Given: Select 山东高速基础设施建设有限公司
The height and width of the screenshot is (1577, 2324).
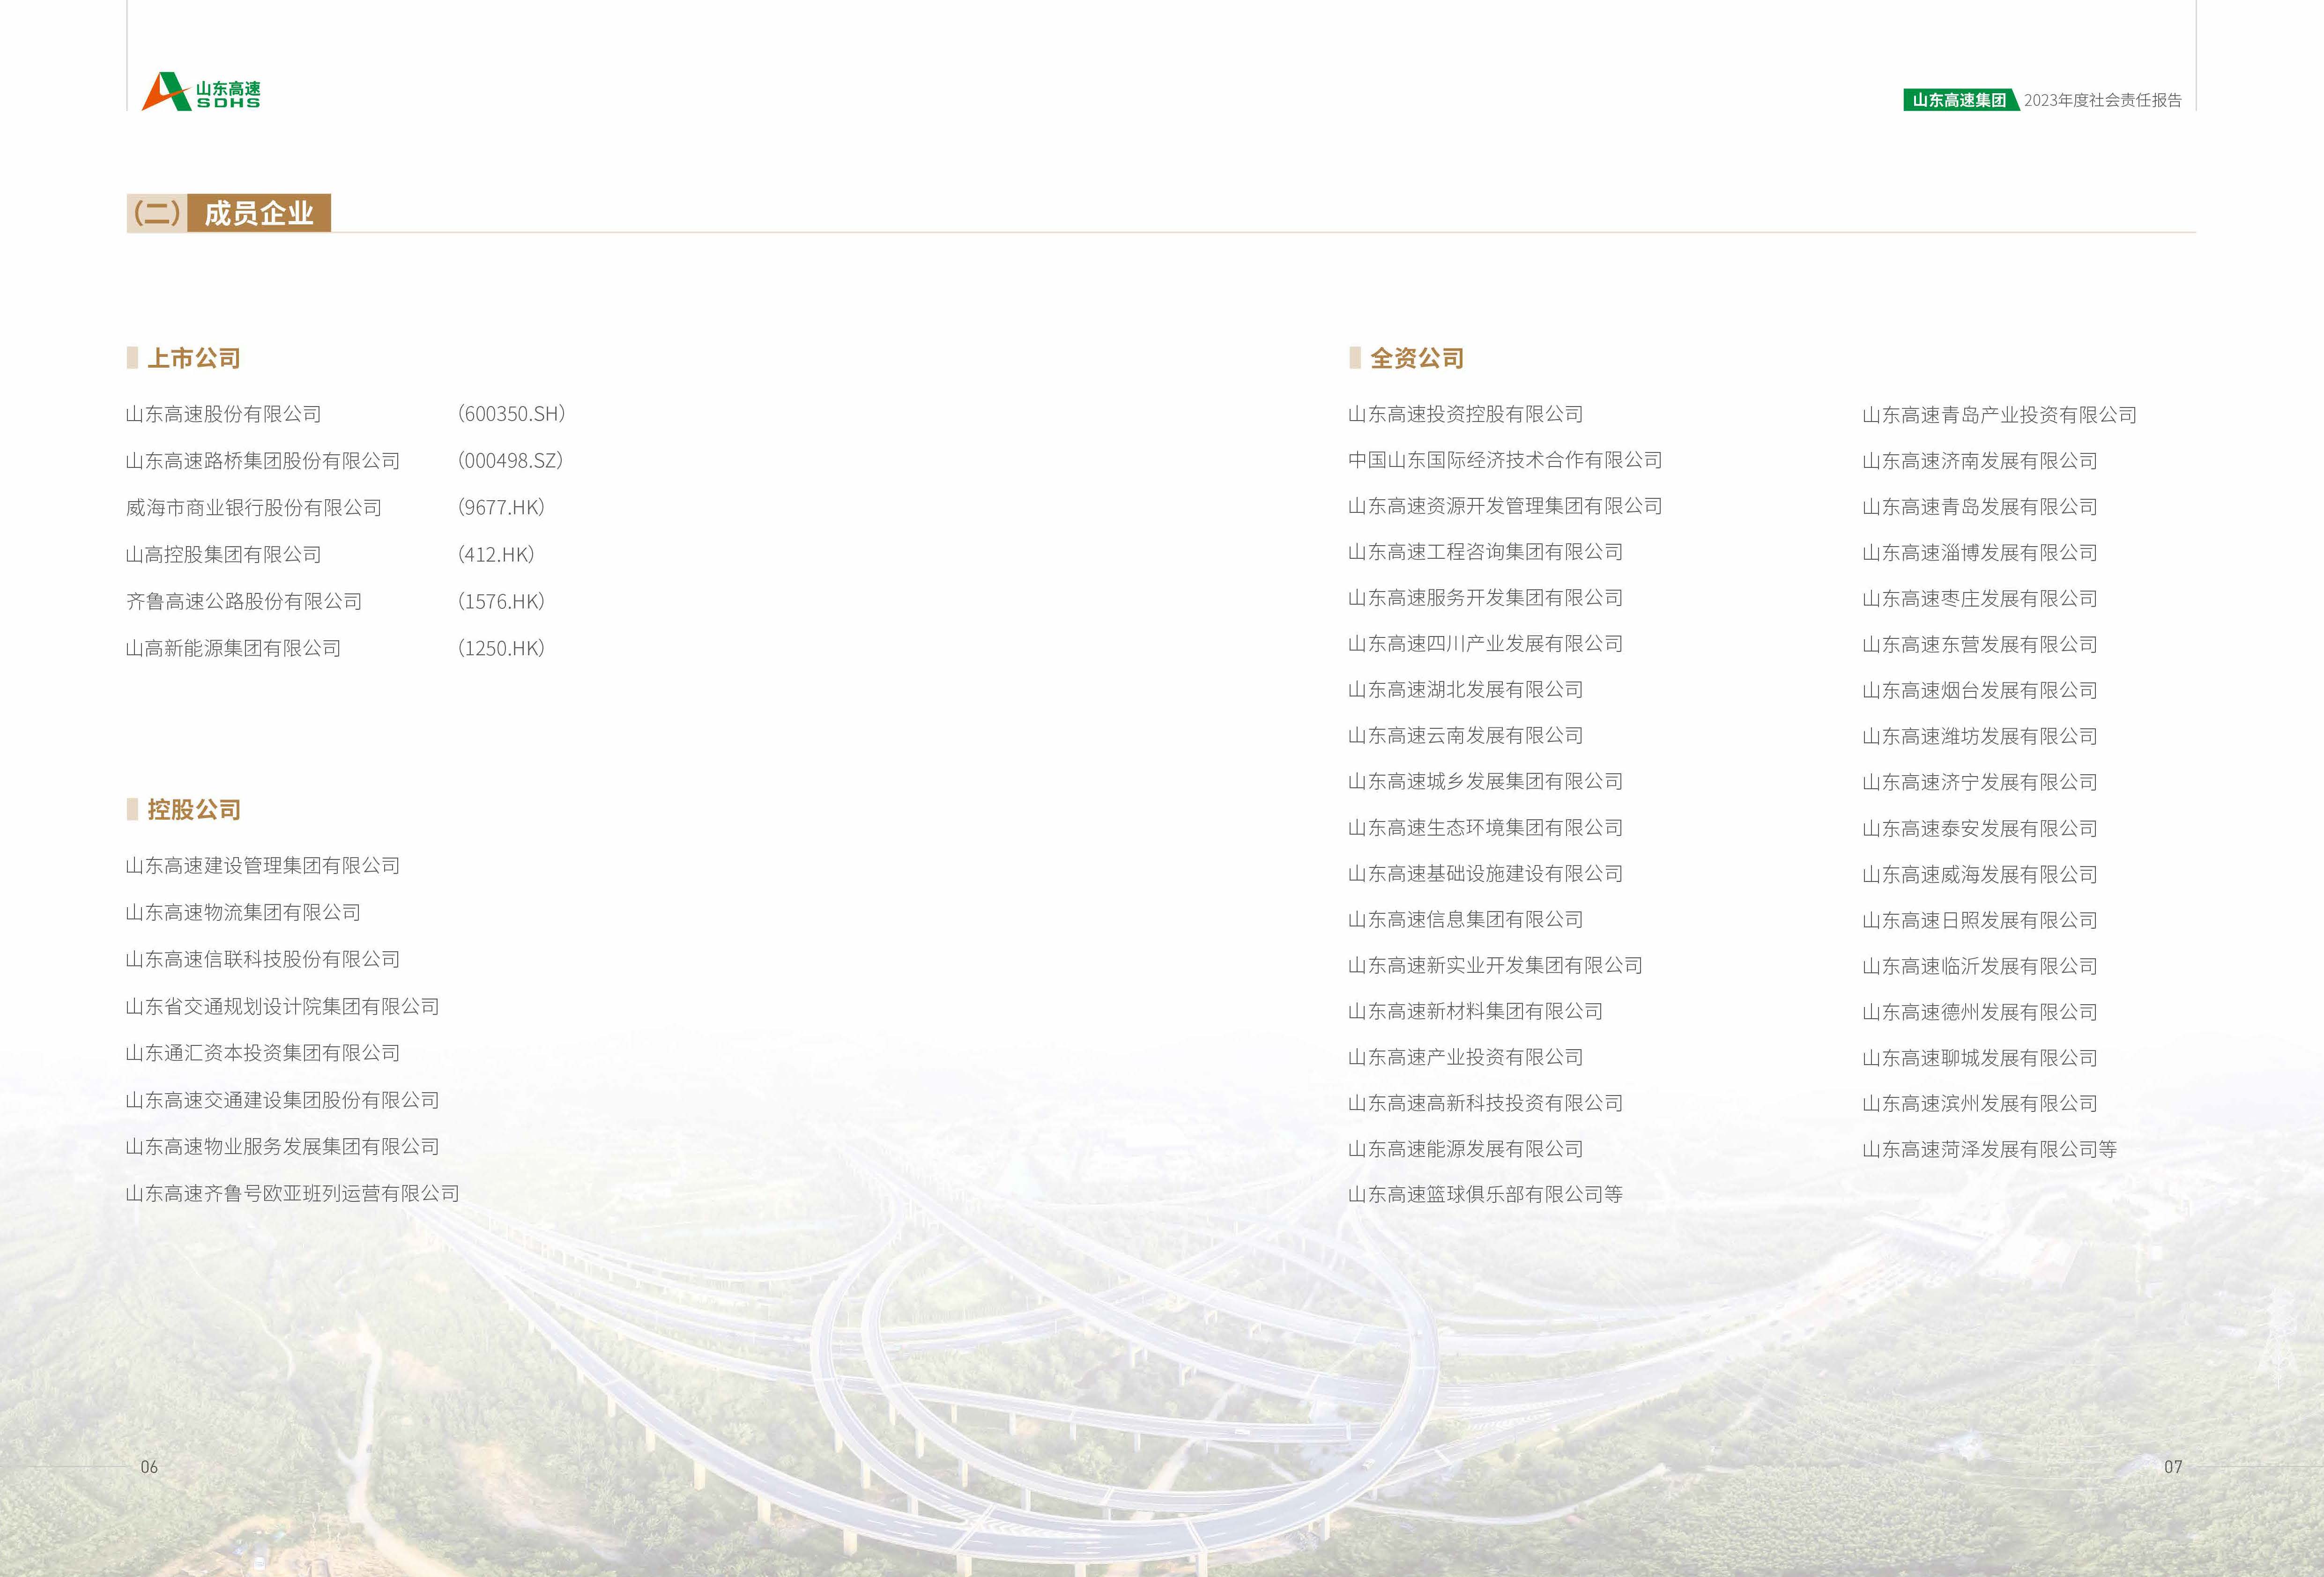Looking at the screenshot, I should [1485, 874].
